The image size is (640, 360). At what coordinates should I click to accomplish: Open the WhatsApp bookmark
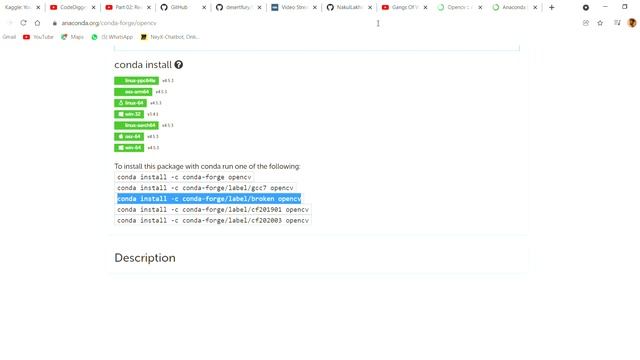click(x=112, y=37)
